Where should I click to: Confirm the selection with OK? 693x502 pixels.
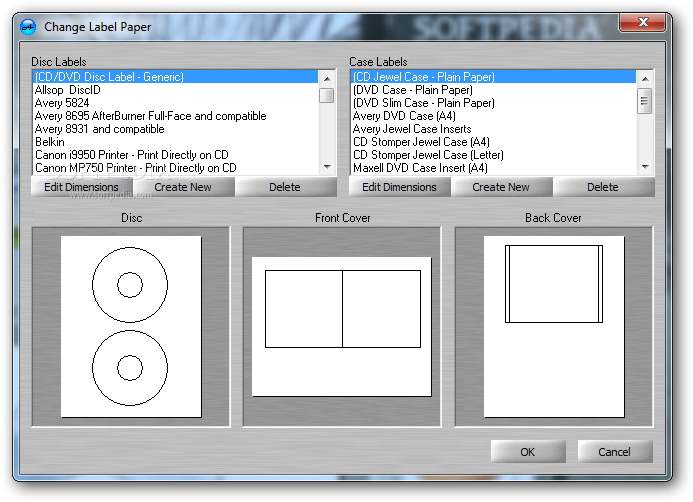click(x=528, y=452)
